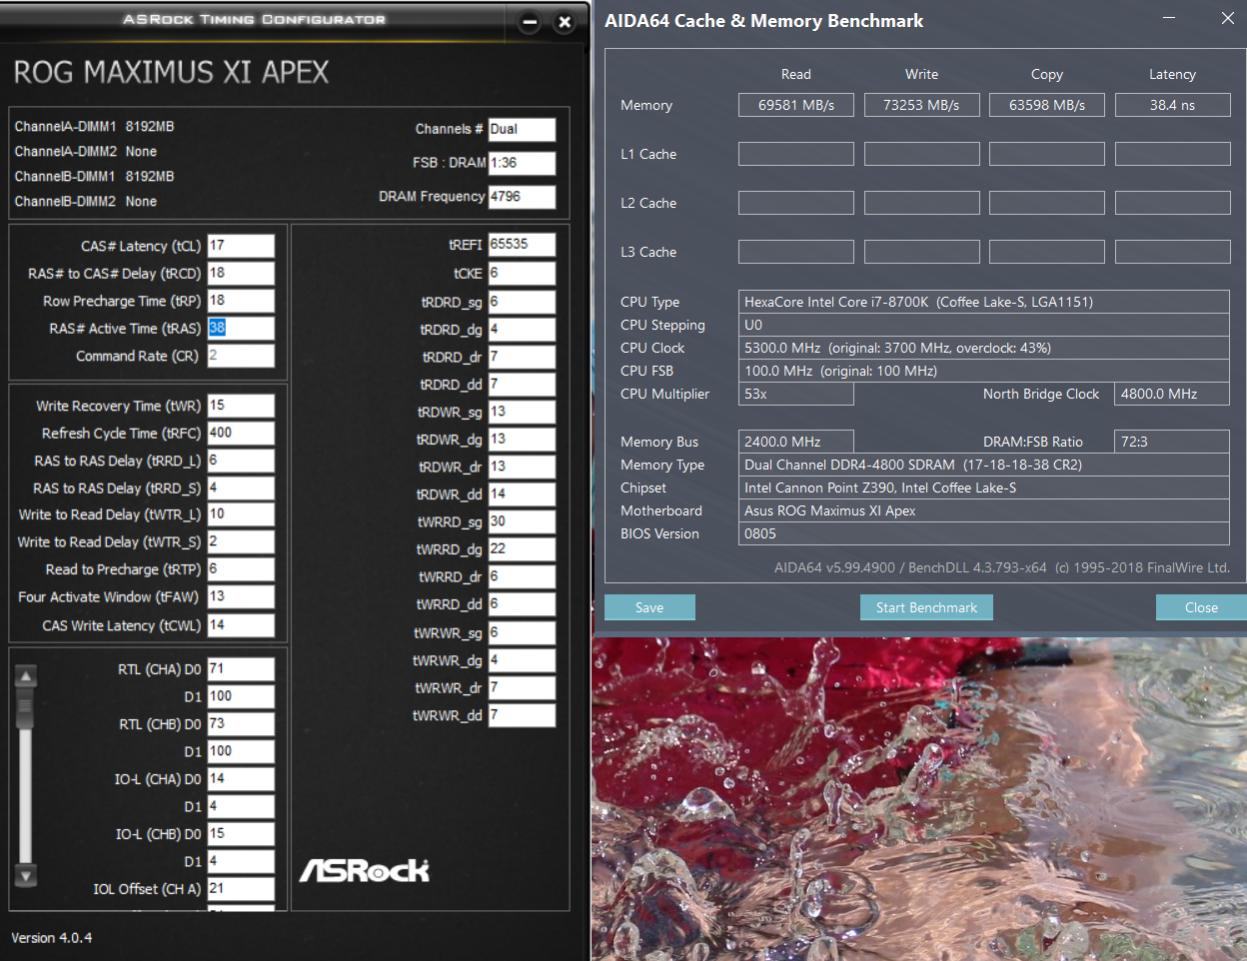Select the Command Rate (CR) field

(x=241, y=356)
